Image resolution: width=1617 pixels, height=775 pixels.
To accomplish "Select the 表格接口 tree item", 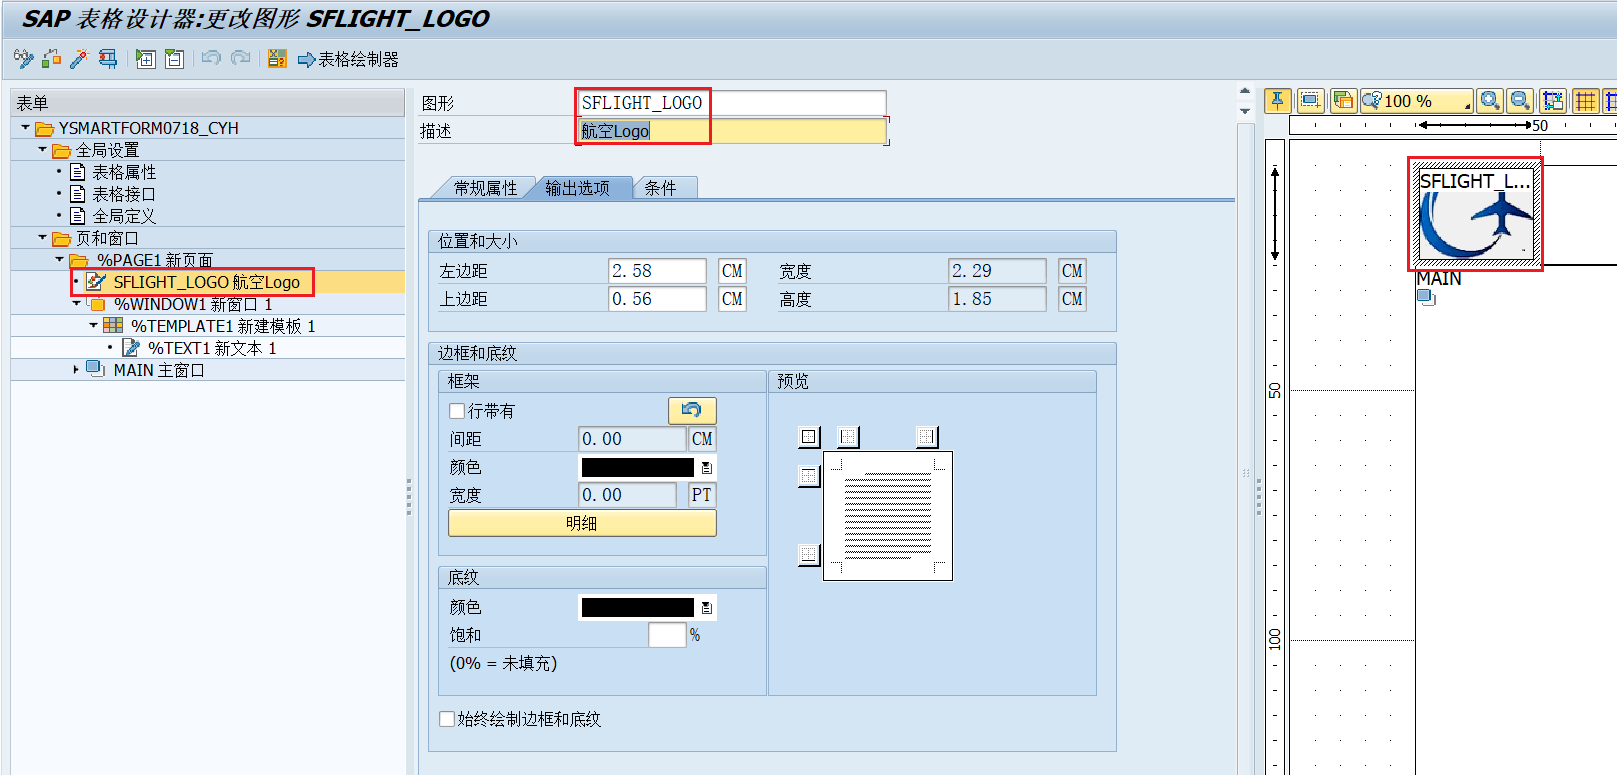I will [x=124, y=194].
